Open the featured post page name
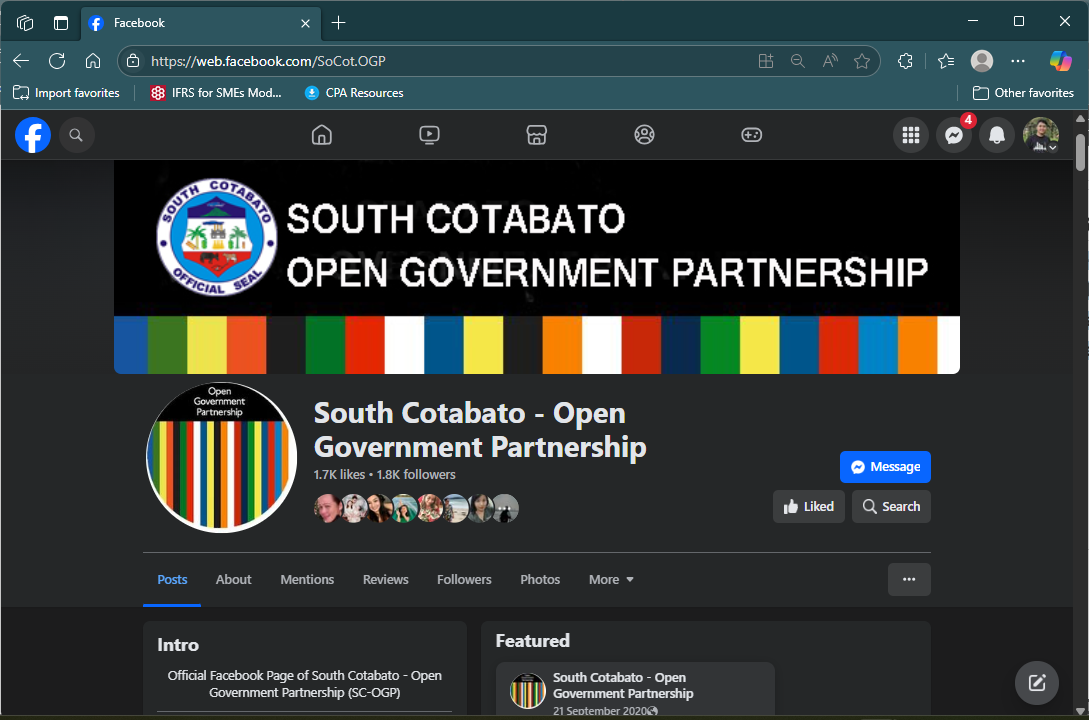The width and height of the screenshot is (1089, 720). 623,685
